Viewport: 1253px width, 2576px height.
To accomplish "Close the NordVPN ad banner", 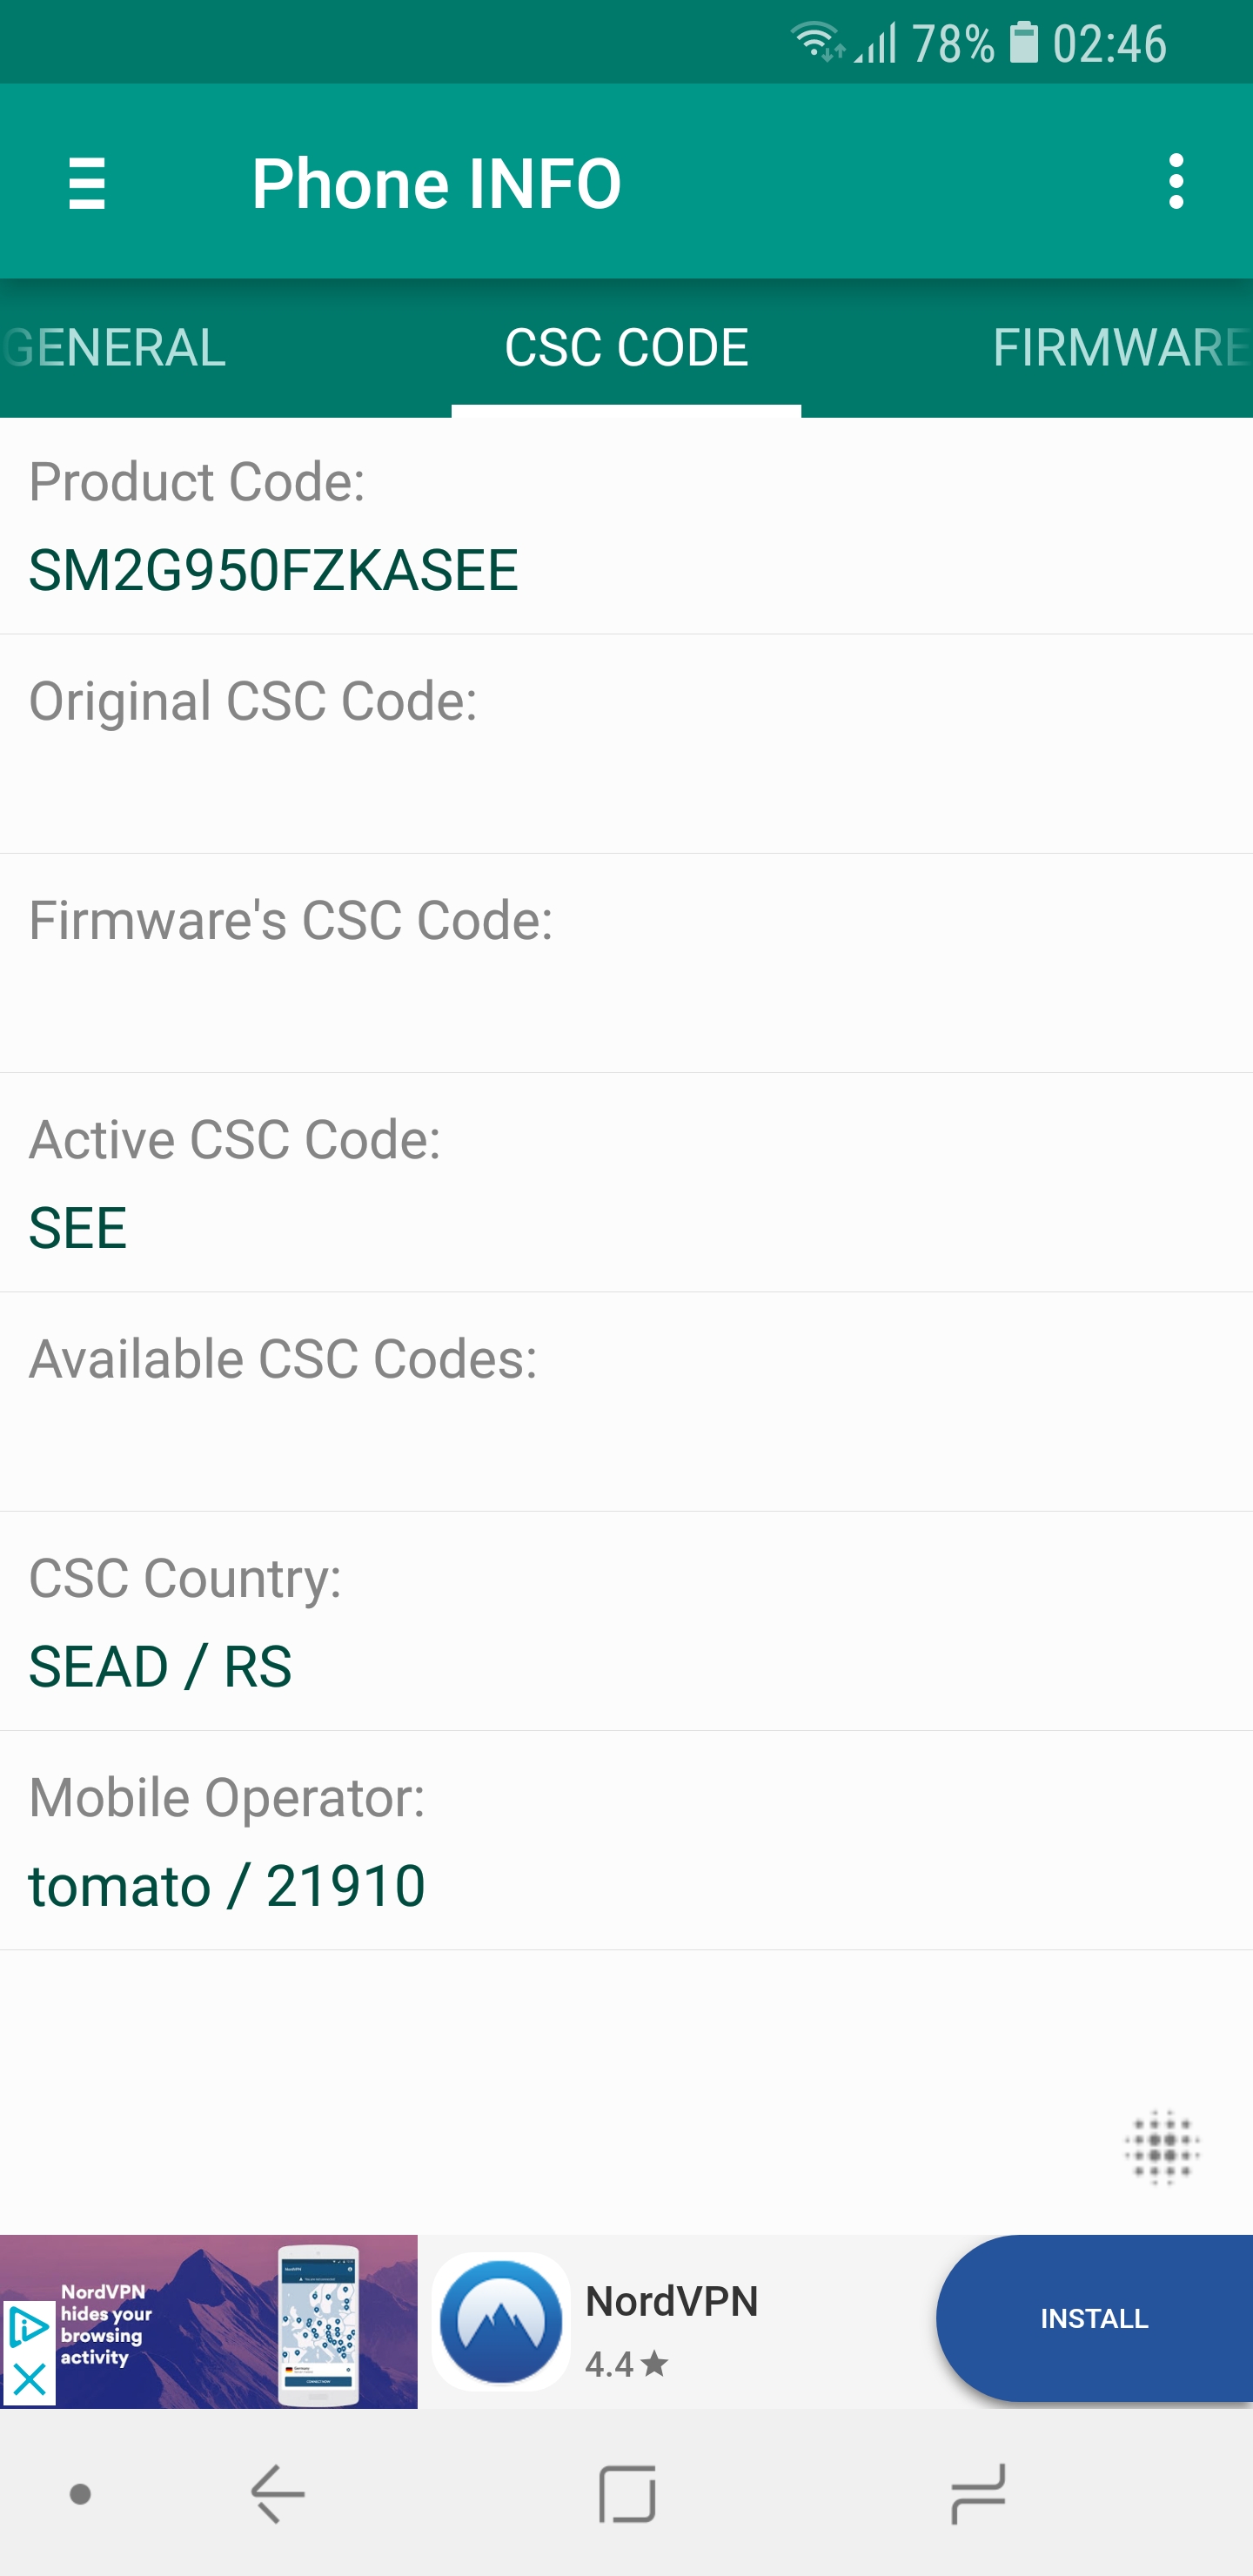I will pos(29,2381).
